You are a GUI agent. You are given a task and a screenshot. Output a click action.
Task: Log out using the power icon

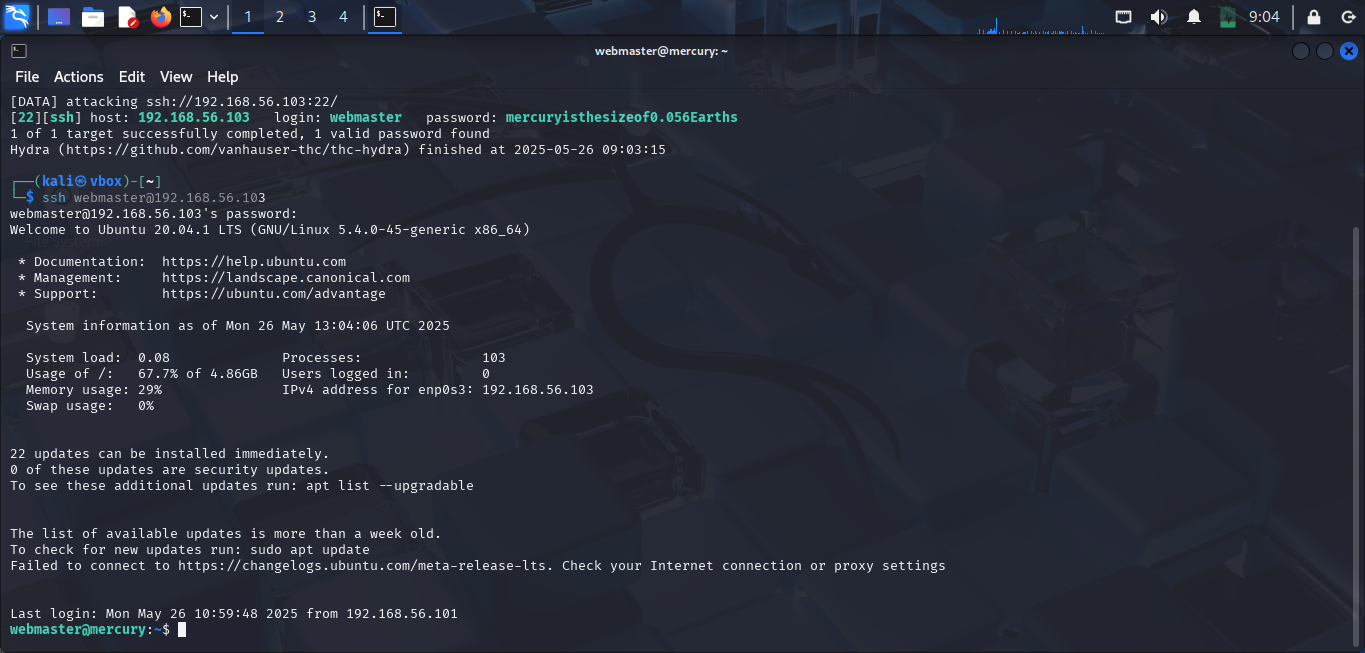[1348, 17]
